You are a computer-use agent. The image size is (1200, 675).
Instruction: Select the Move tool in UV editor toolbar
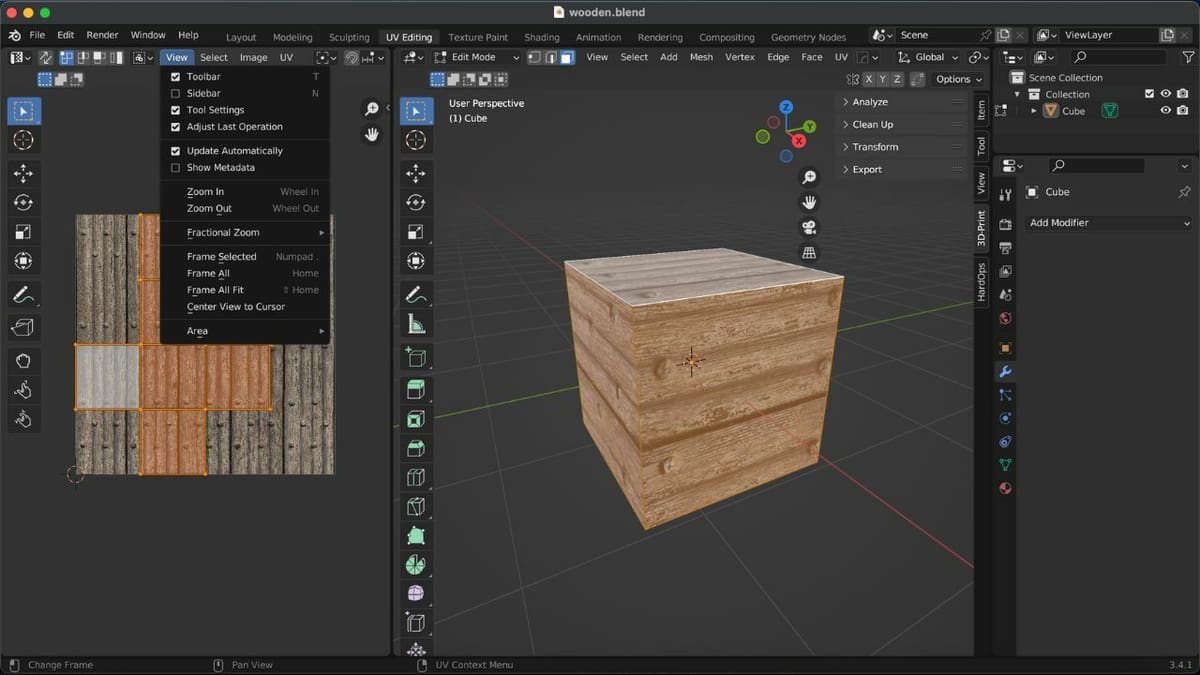tap(23, 174)
